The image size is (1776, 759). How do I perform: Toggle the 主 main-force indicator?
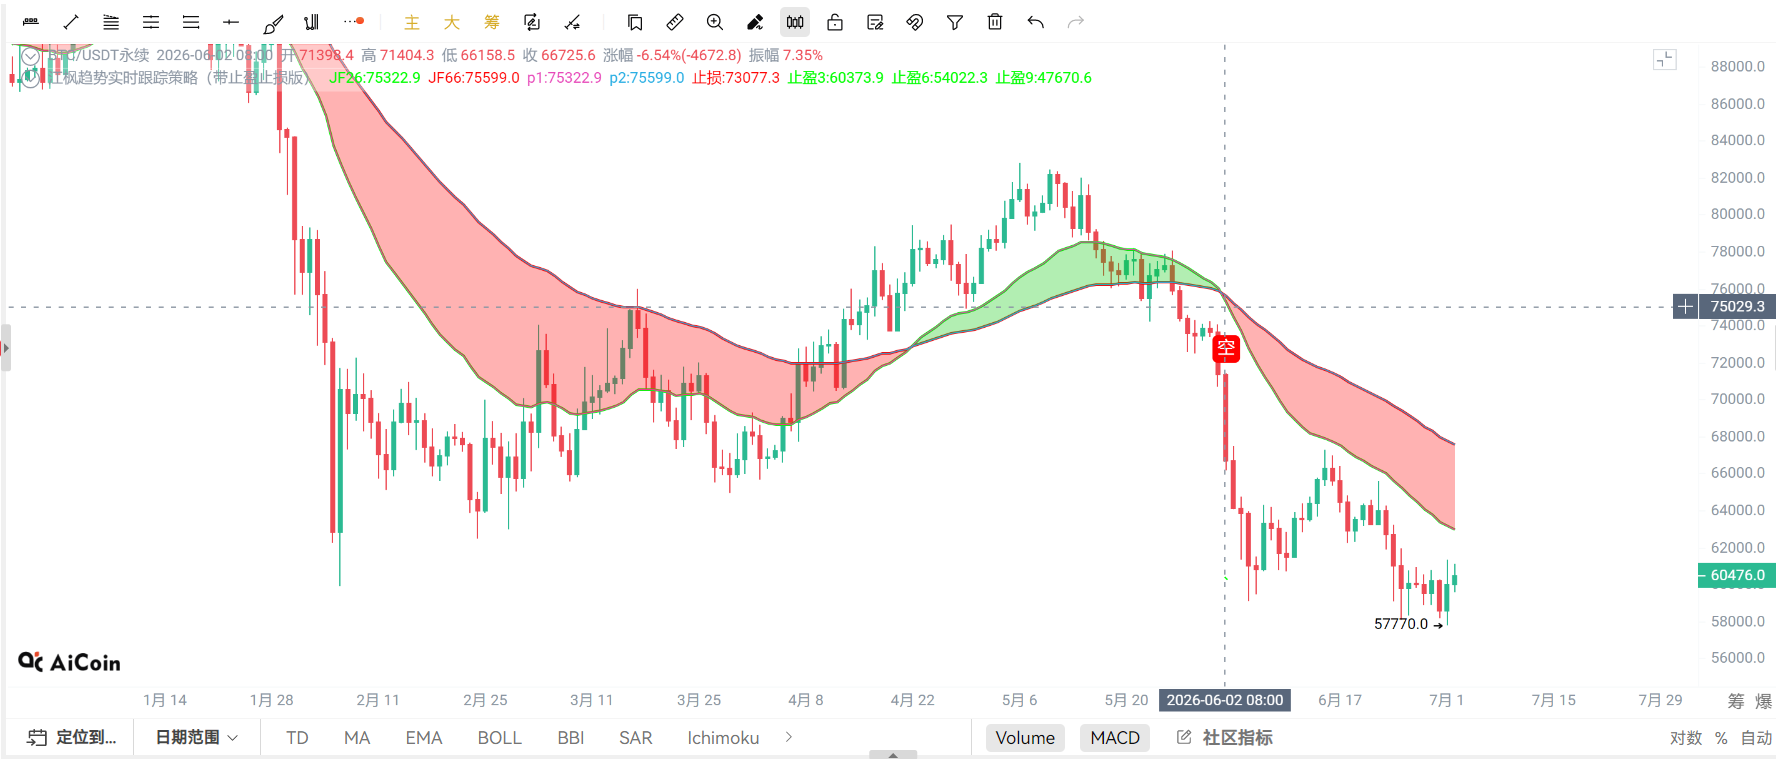(x=412, y=22)
